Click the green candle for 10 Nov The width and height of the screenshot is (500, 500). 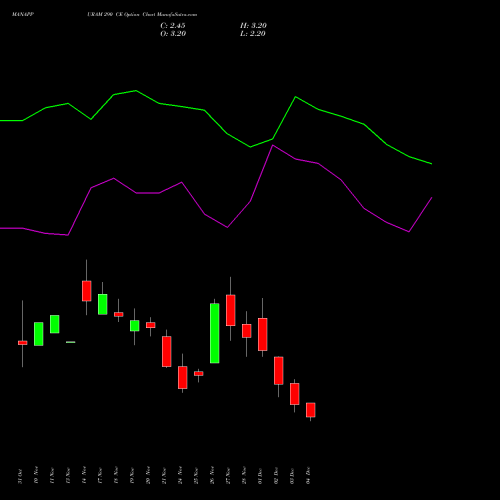tap(39, 334)
